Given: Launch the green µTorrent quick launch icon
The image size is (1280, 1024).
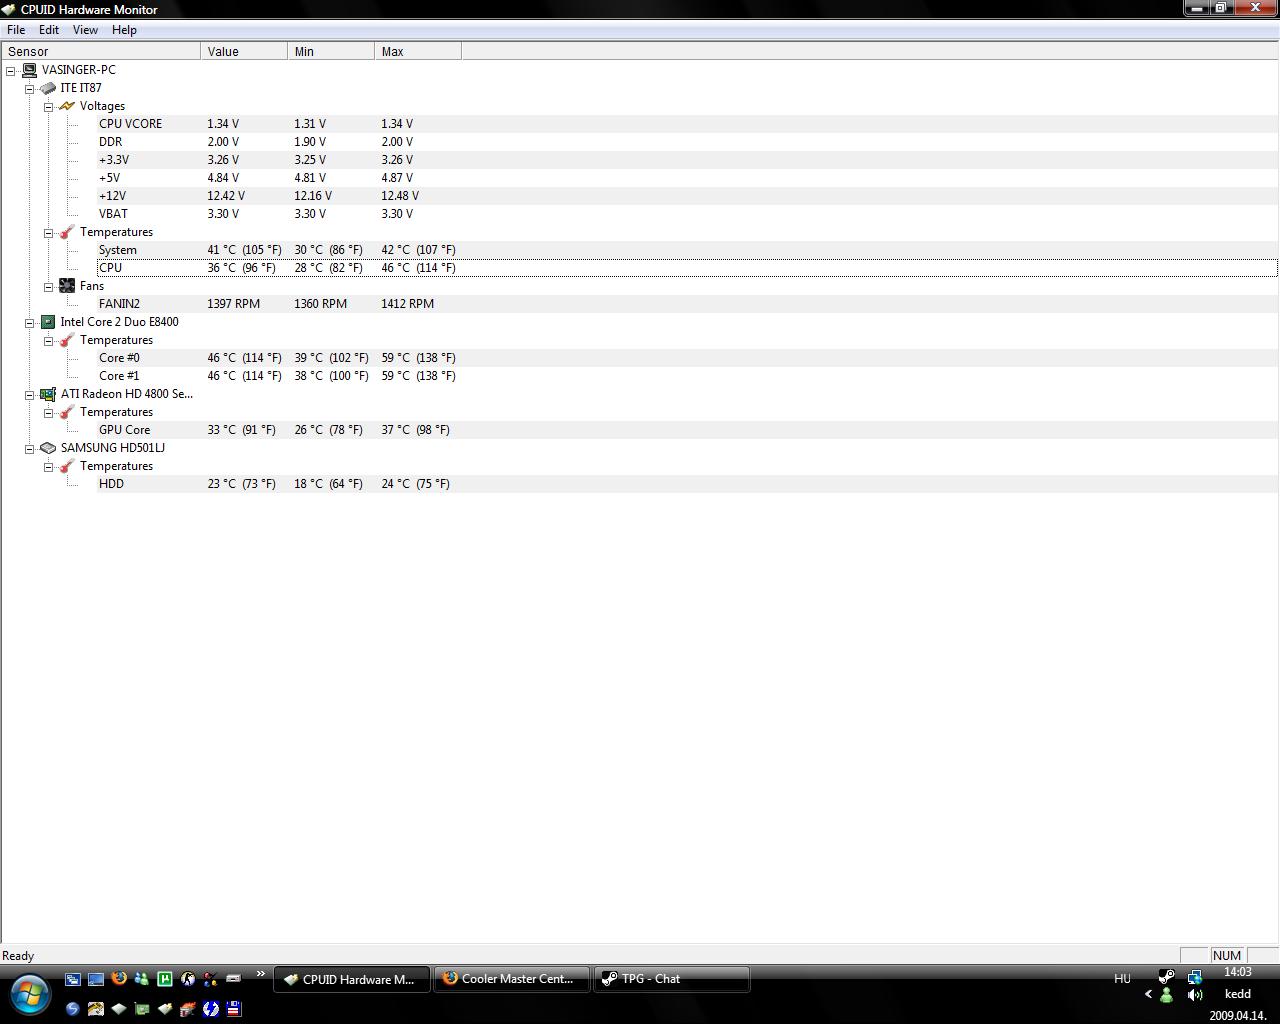Looking at the screenshot, I should coord(165,979).
